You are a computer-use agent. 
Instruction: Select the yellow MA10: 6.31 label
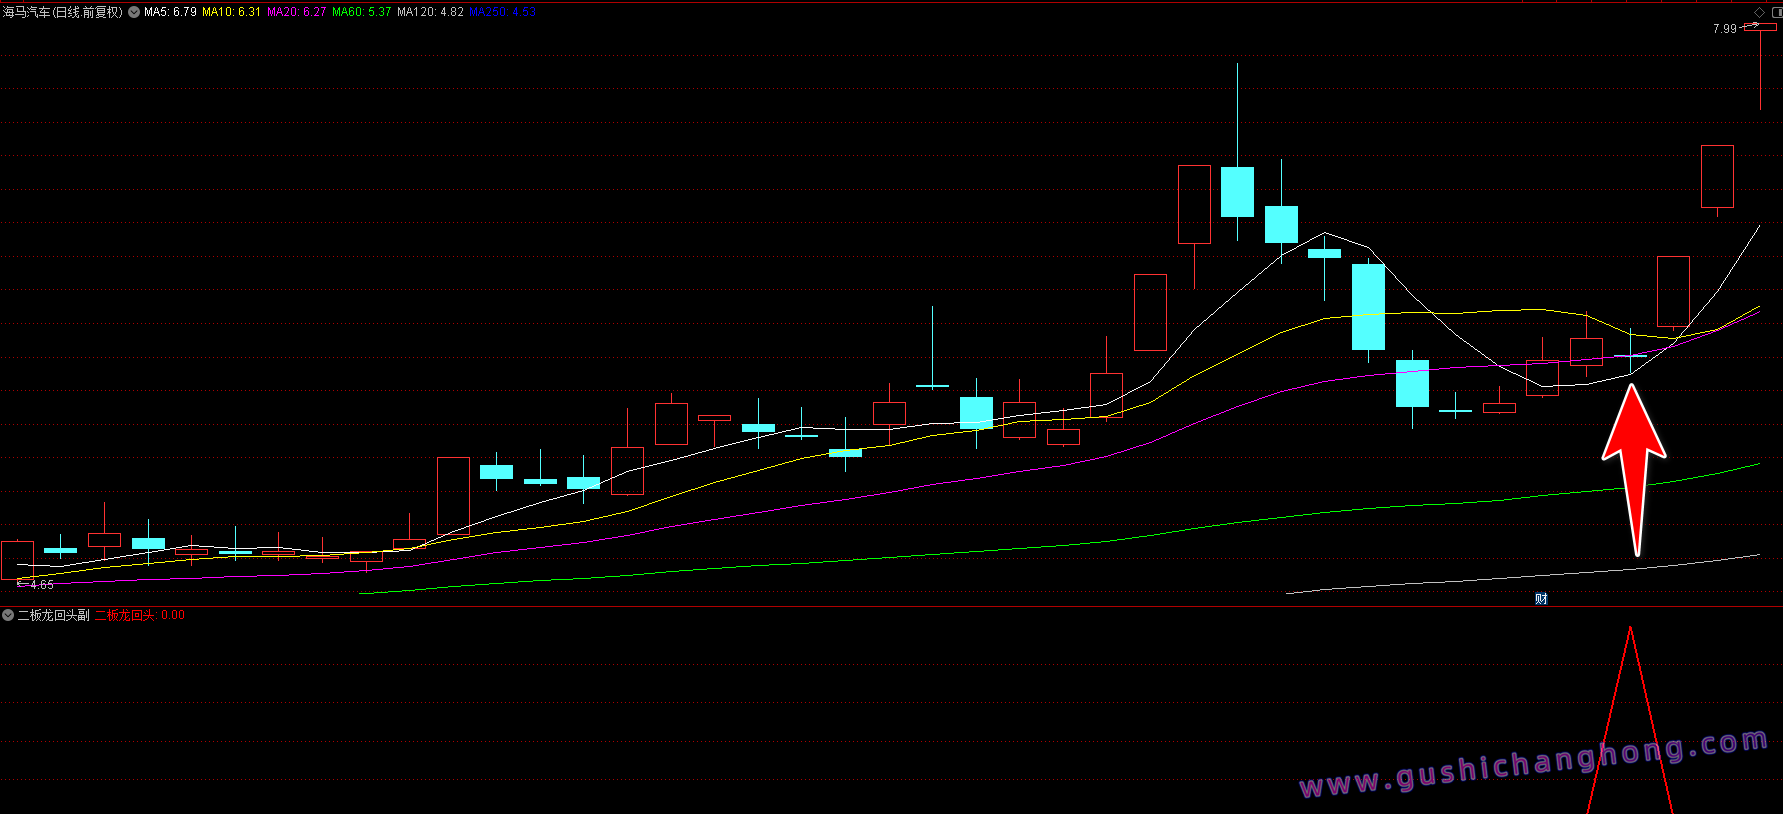[231, 12]
